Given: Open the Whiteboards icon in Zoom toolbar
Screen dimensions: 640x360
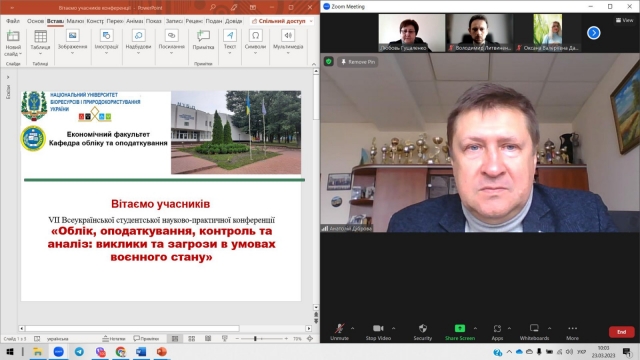Looking at the screenshot, I should click(534, 328).
